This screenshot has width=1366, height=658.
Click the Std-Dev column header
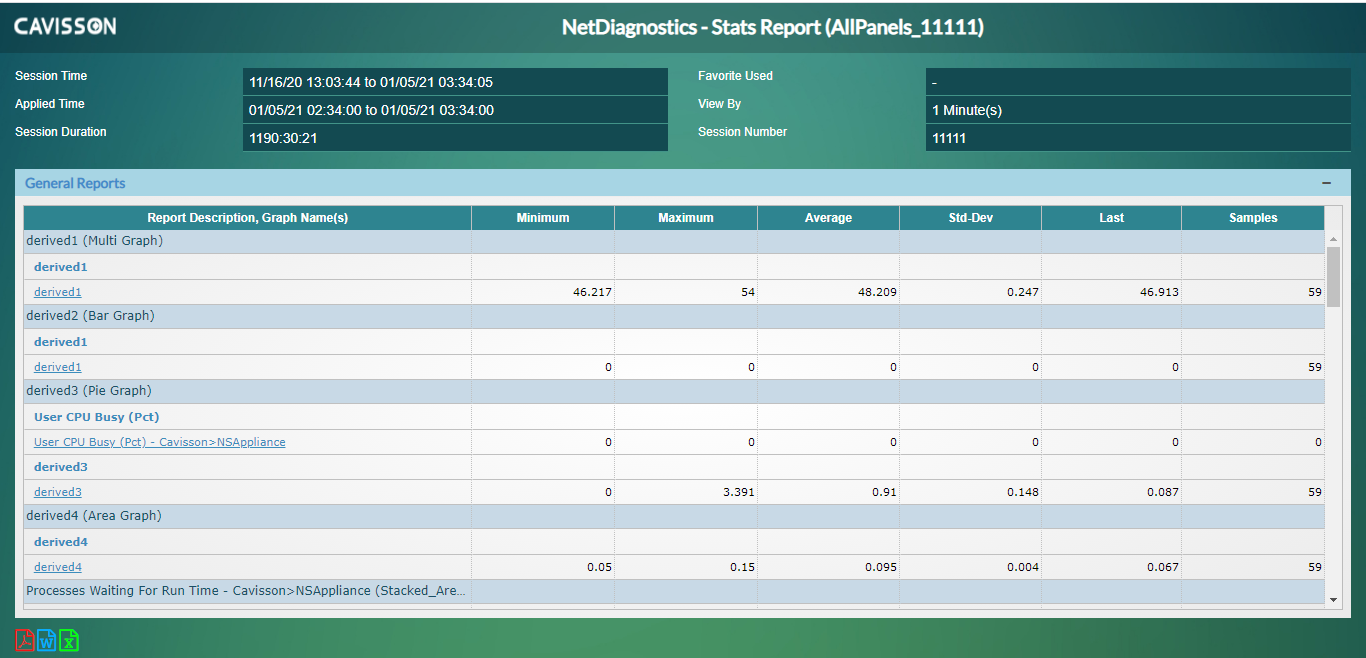pyautogui.click(x=971, y=218)
